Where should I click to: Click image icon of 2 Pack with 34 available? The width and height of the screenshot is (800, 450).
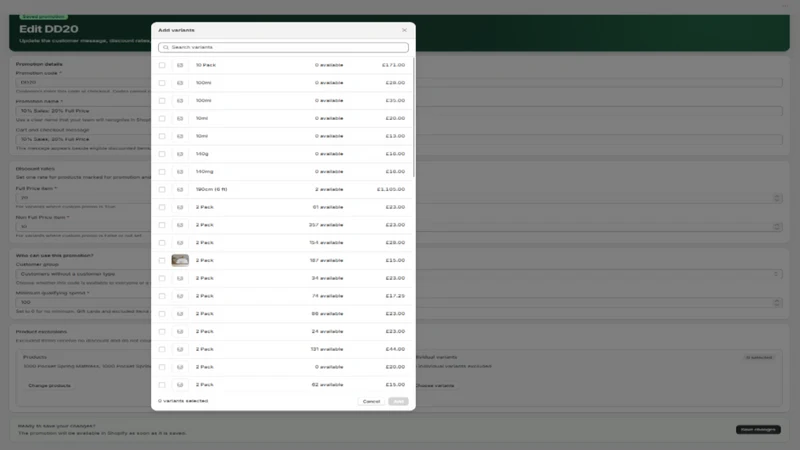coord(180,279)
